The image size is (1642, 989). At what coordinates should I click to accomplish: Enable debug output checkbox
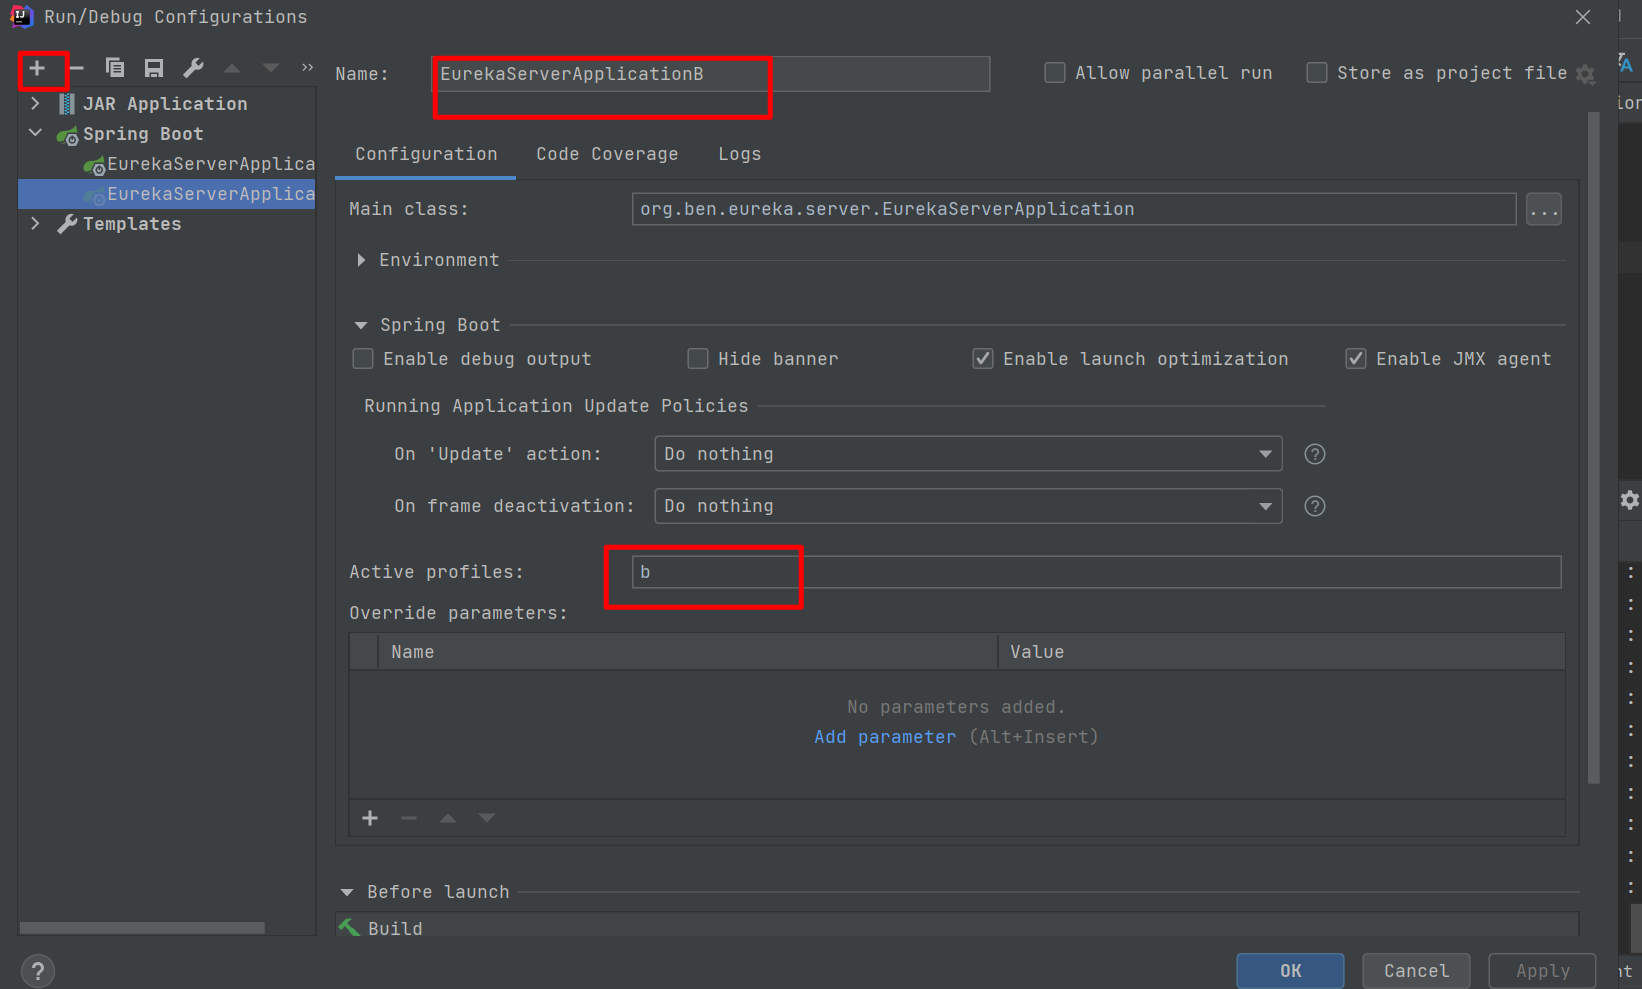363,359
